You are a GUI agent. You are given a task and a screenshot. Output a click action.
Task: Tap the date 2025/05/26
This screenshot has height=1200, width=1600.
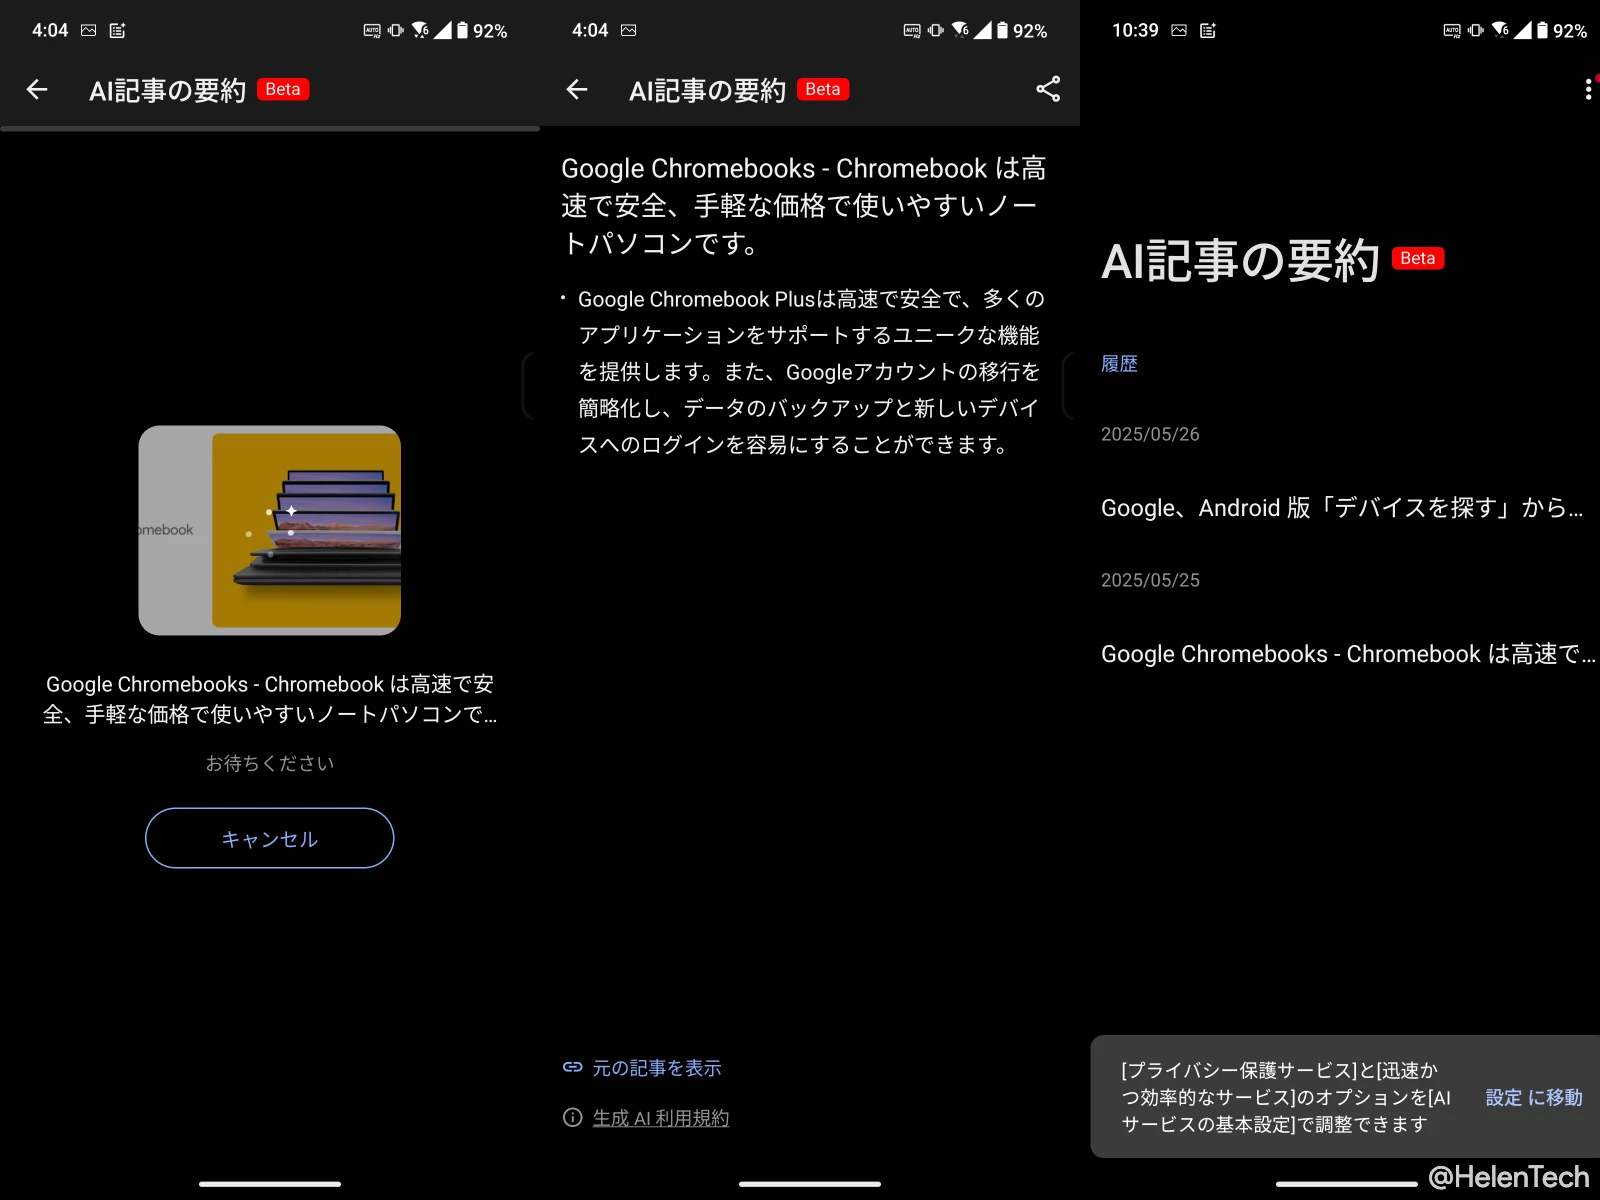tap(1150, 434)
